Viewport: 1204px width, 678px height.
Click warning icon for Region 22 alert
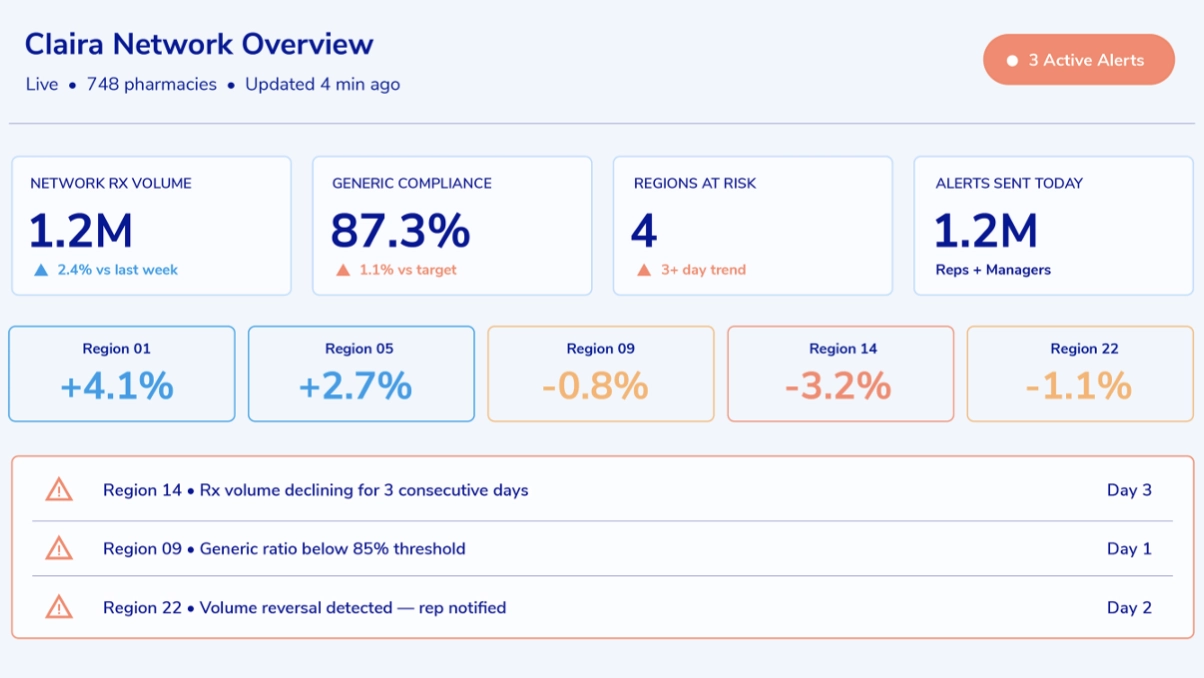point(59,607)
